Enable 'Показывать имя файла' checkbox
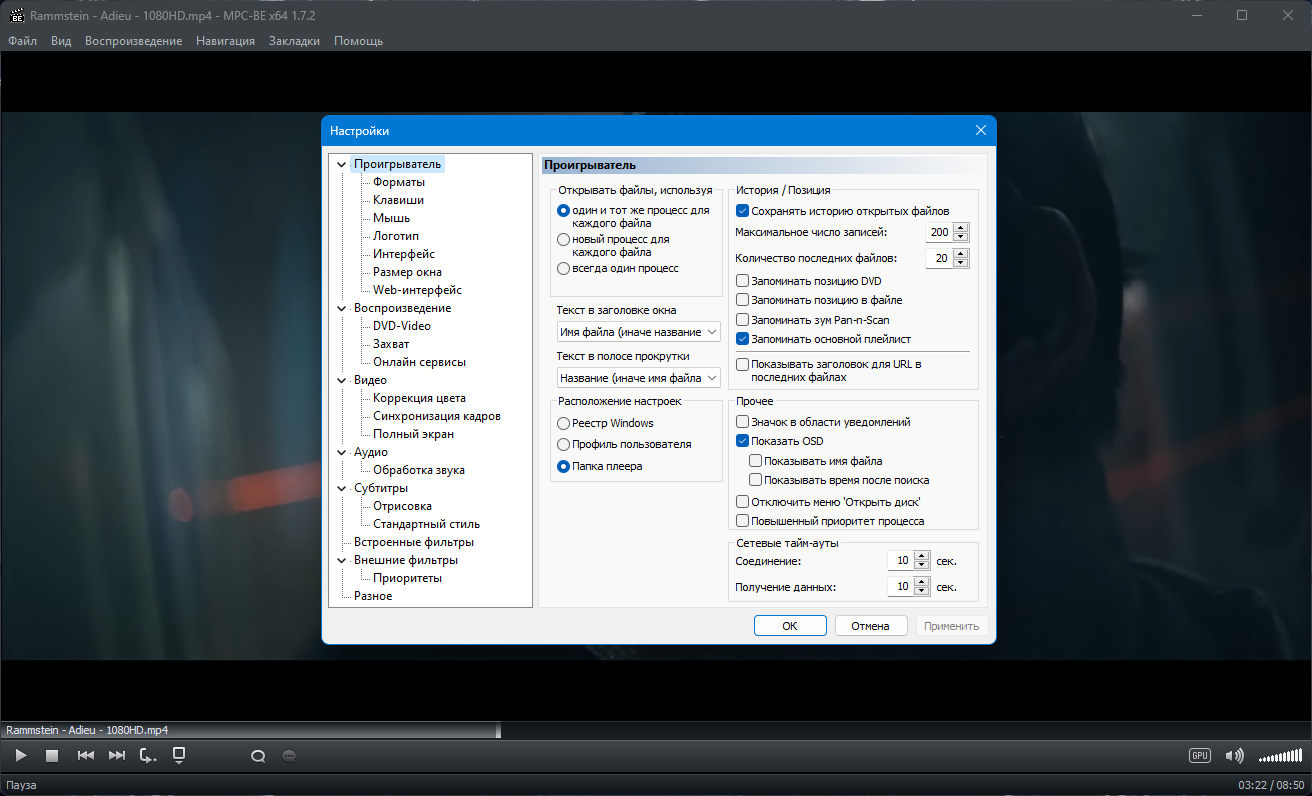 755,461
